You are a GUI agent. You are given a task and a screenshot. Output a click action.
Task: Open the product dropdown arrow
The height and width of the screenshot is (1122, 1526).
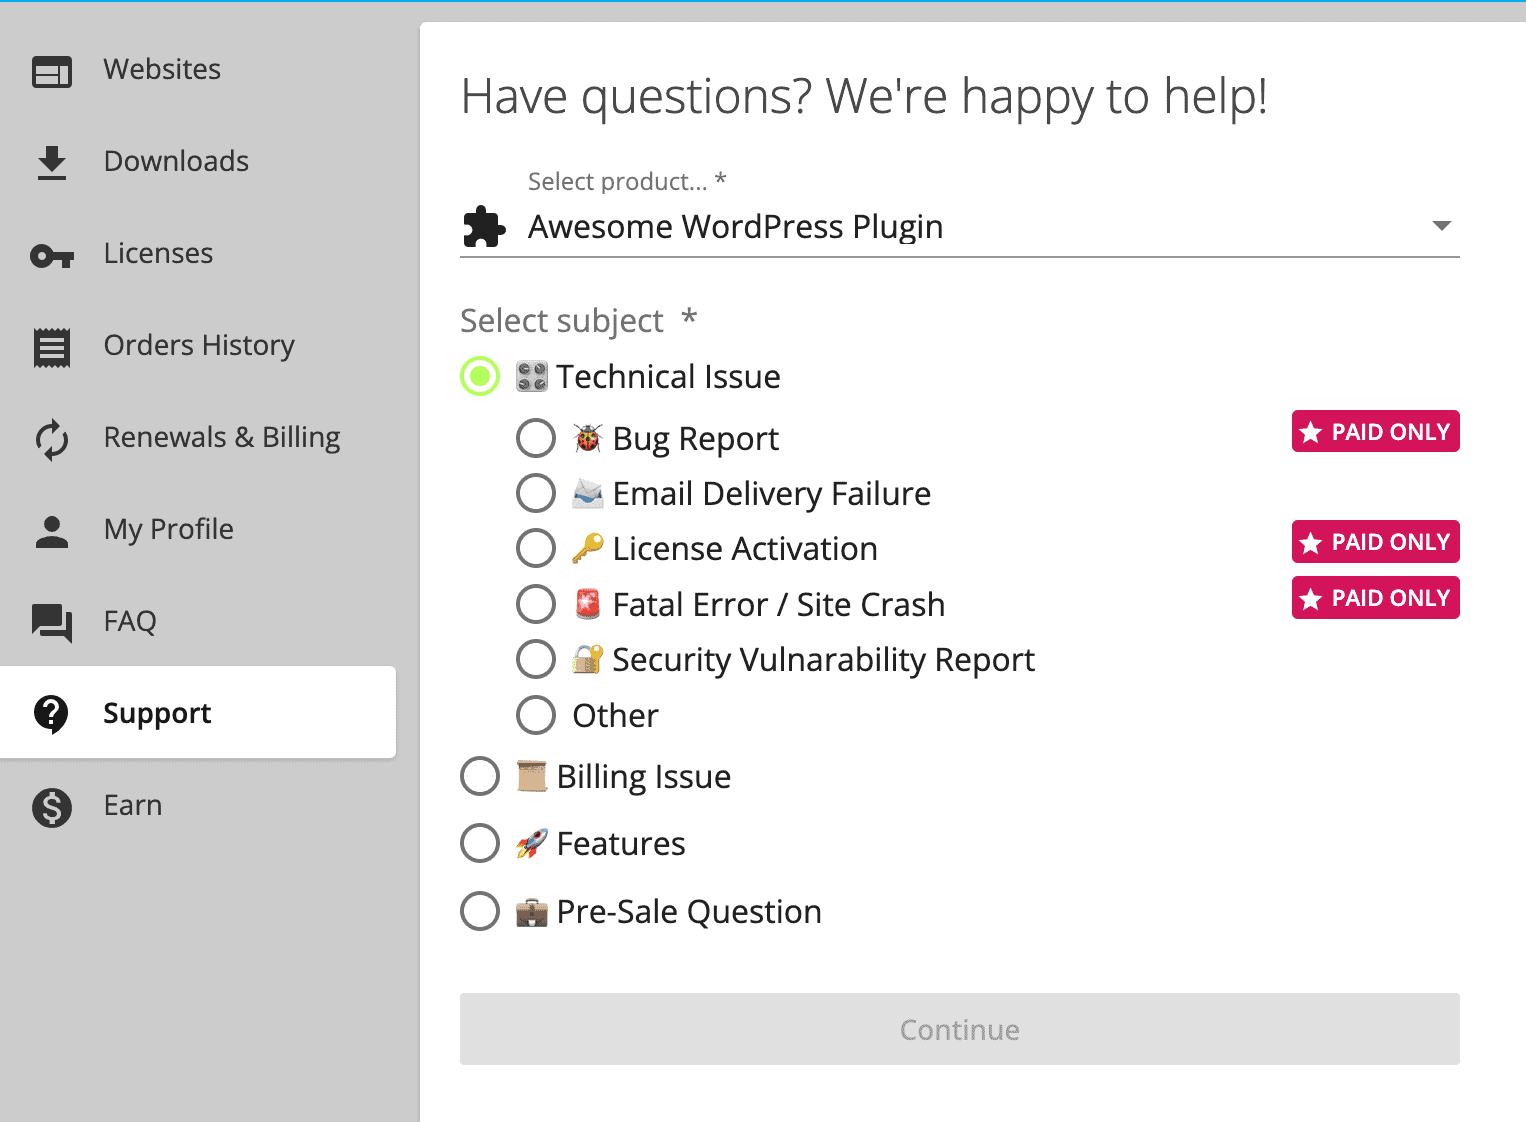(1441, 226)
